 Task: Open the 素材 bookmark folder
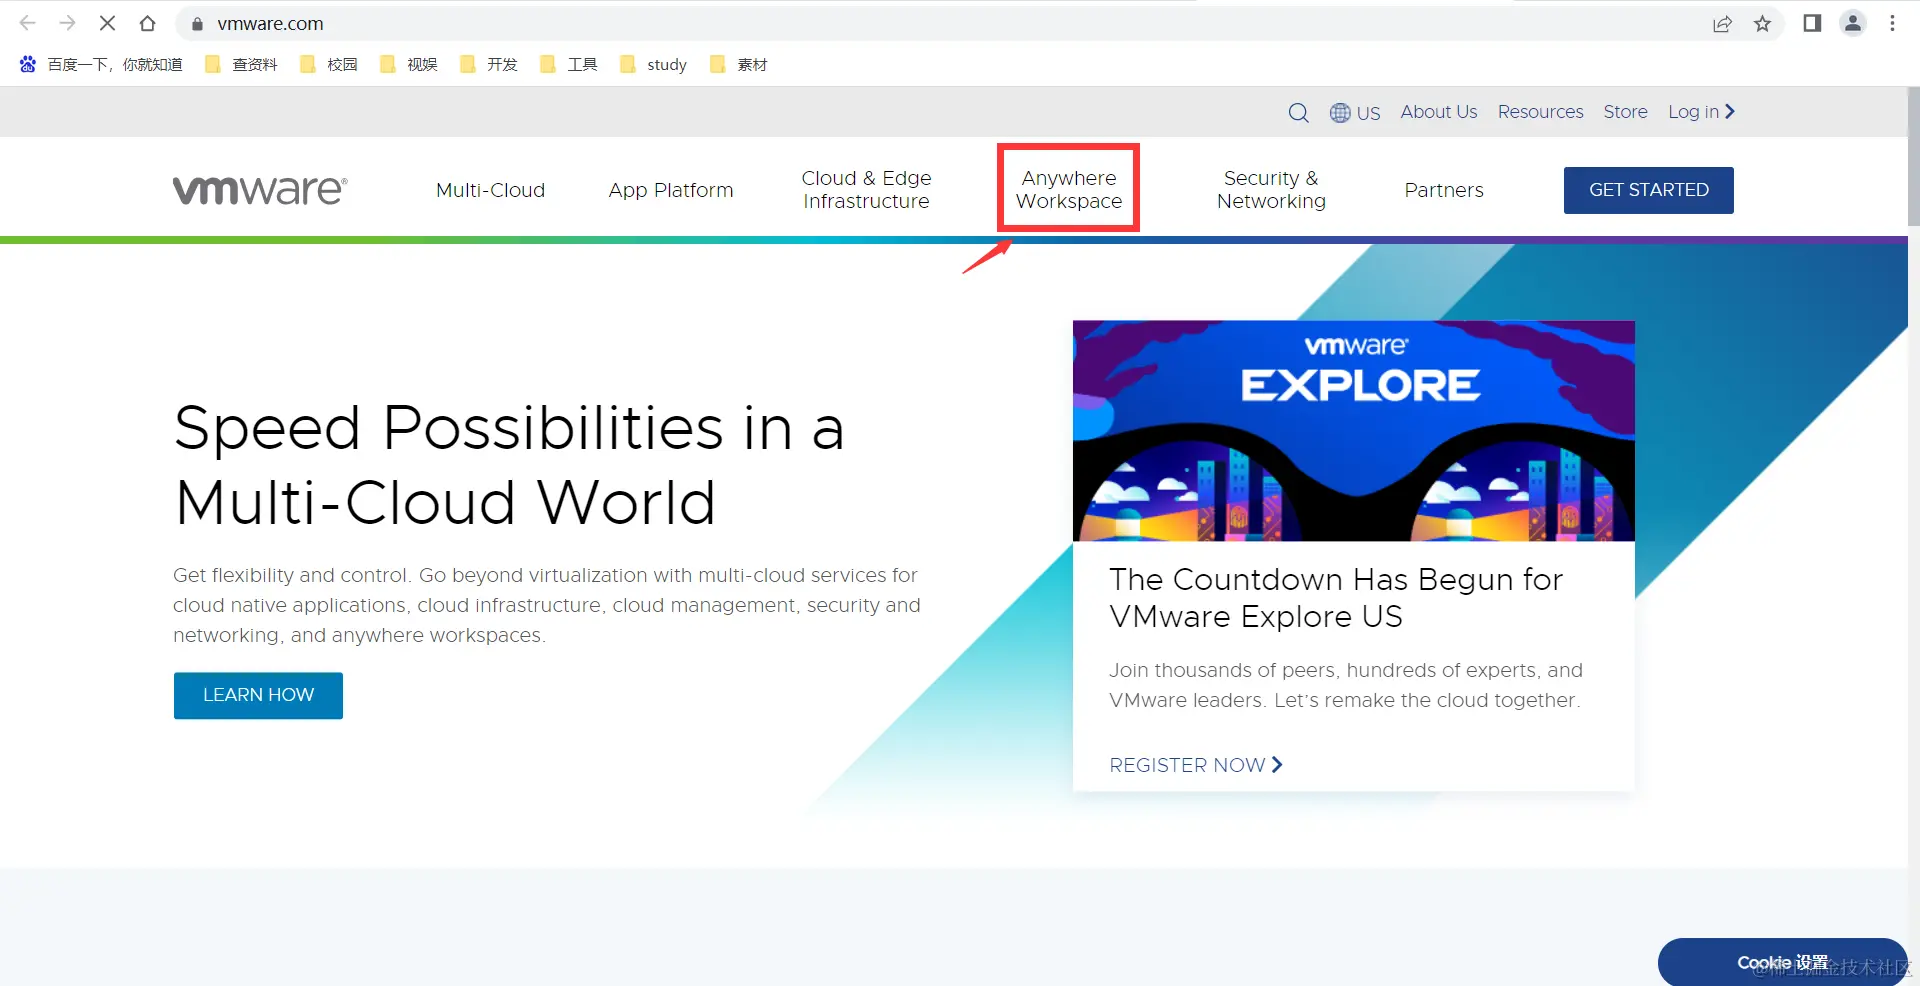tap(739, 64)
